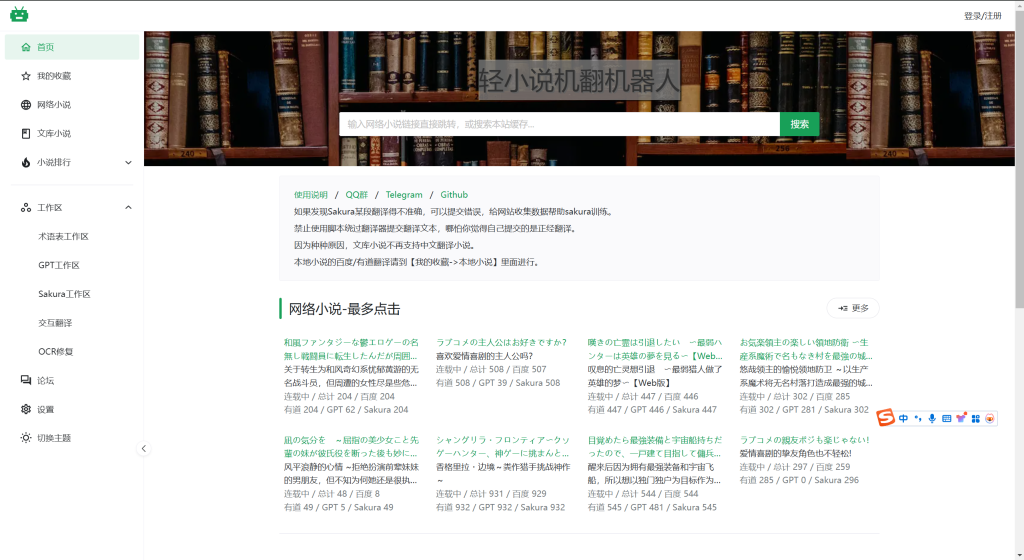Toggle the 中 Chinese input mode icon

click(x=903, y=418)
